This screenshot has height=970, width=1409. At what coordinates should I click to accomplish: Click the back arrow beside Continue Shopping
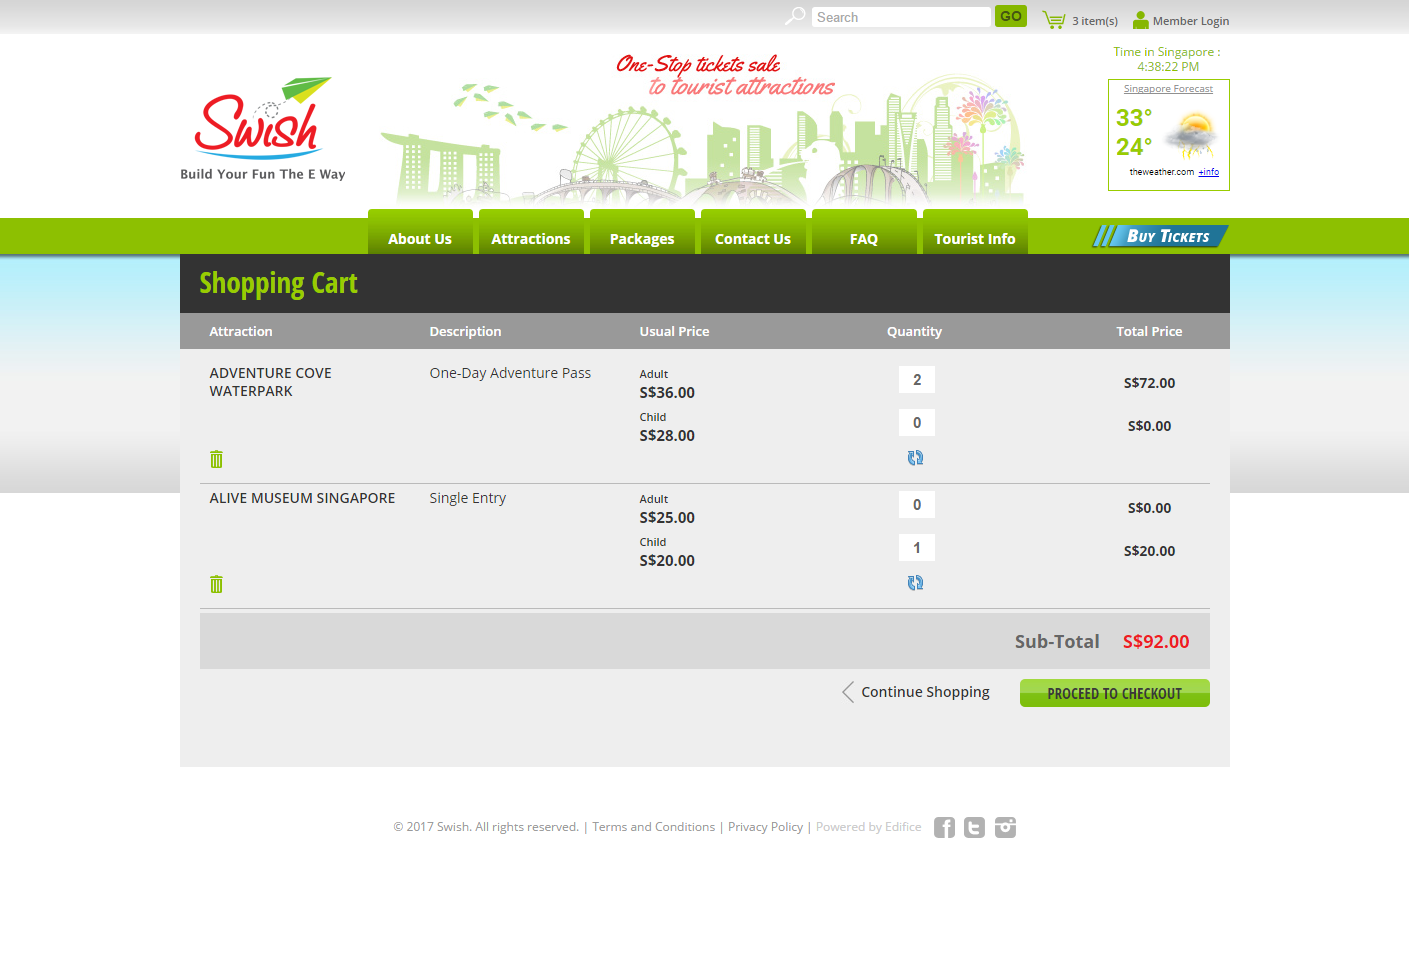(x=848, y=692)
